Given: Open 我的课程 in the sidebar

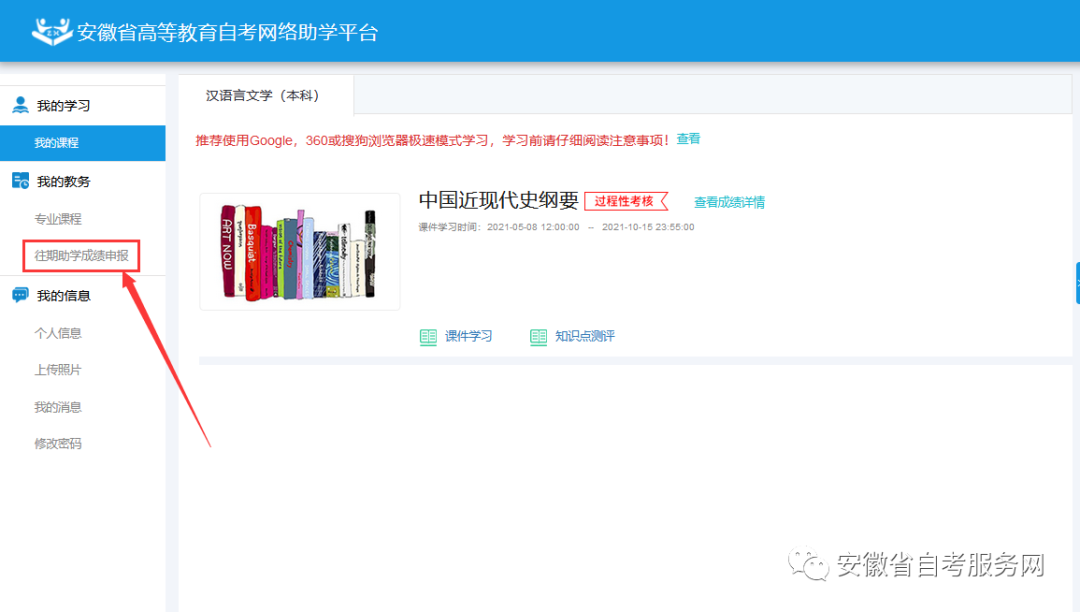Looking at the screenshot, I should (56, 143).
